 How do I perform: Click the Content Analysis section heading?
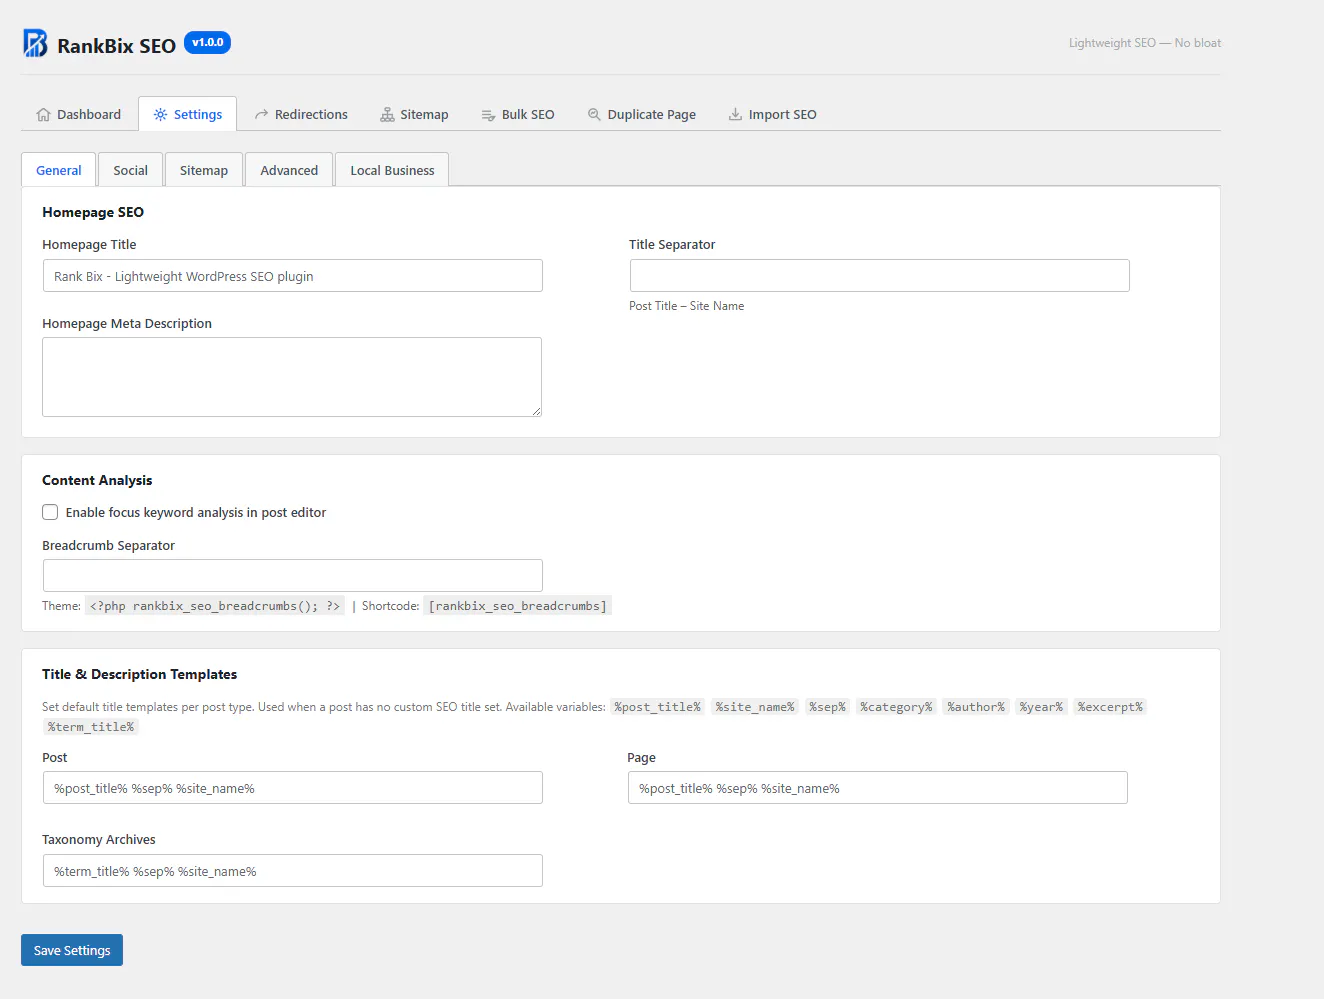click(x=97, y=480)
